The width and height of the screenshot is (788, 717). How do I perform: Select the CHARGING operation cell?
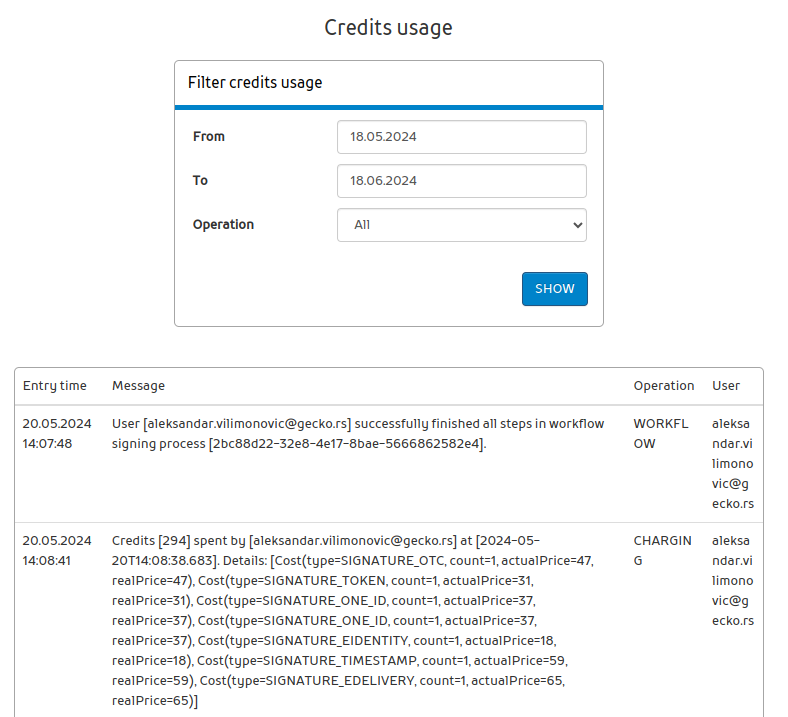(662, 551)
